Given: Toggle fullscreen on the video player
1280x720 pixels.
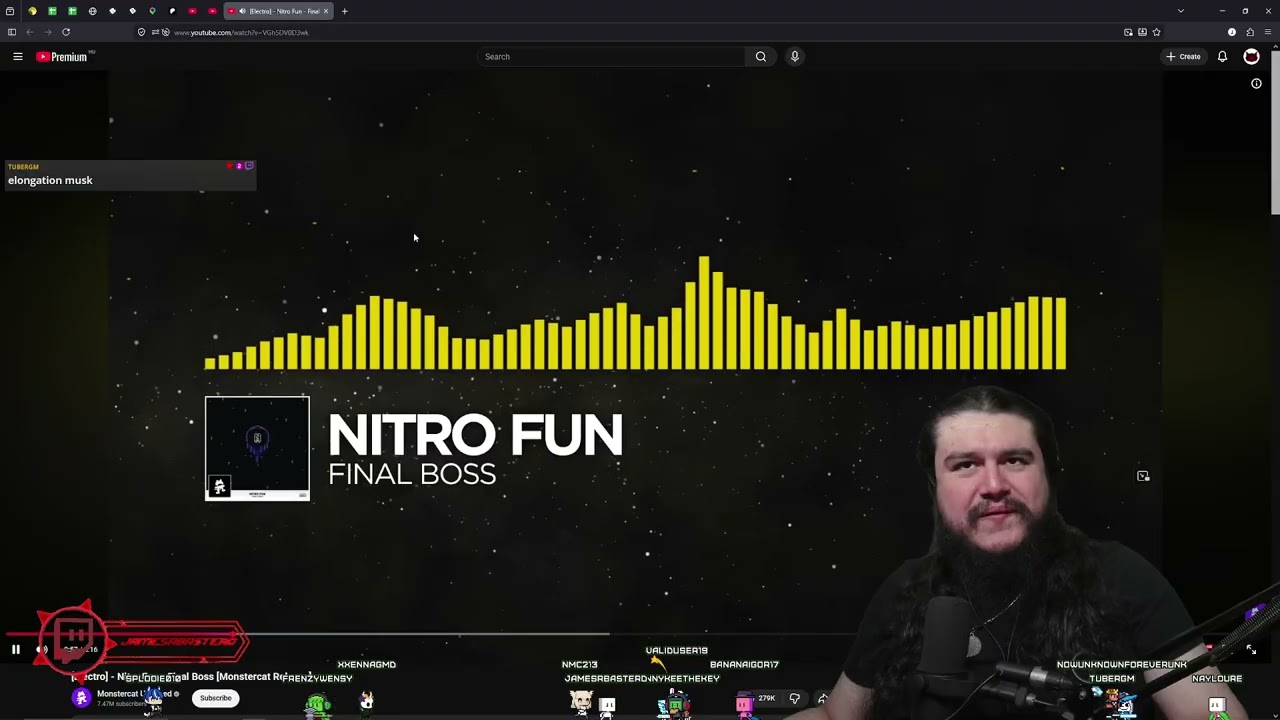Looking at the screenshot, I should pos(1251,650).
